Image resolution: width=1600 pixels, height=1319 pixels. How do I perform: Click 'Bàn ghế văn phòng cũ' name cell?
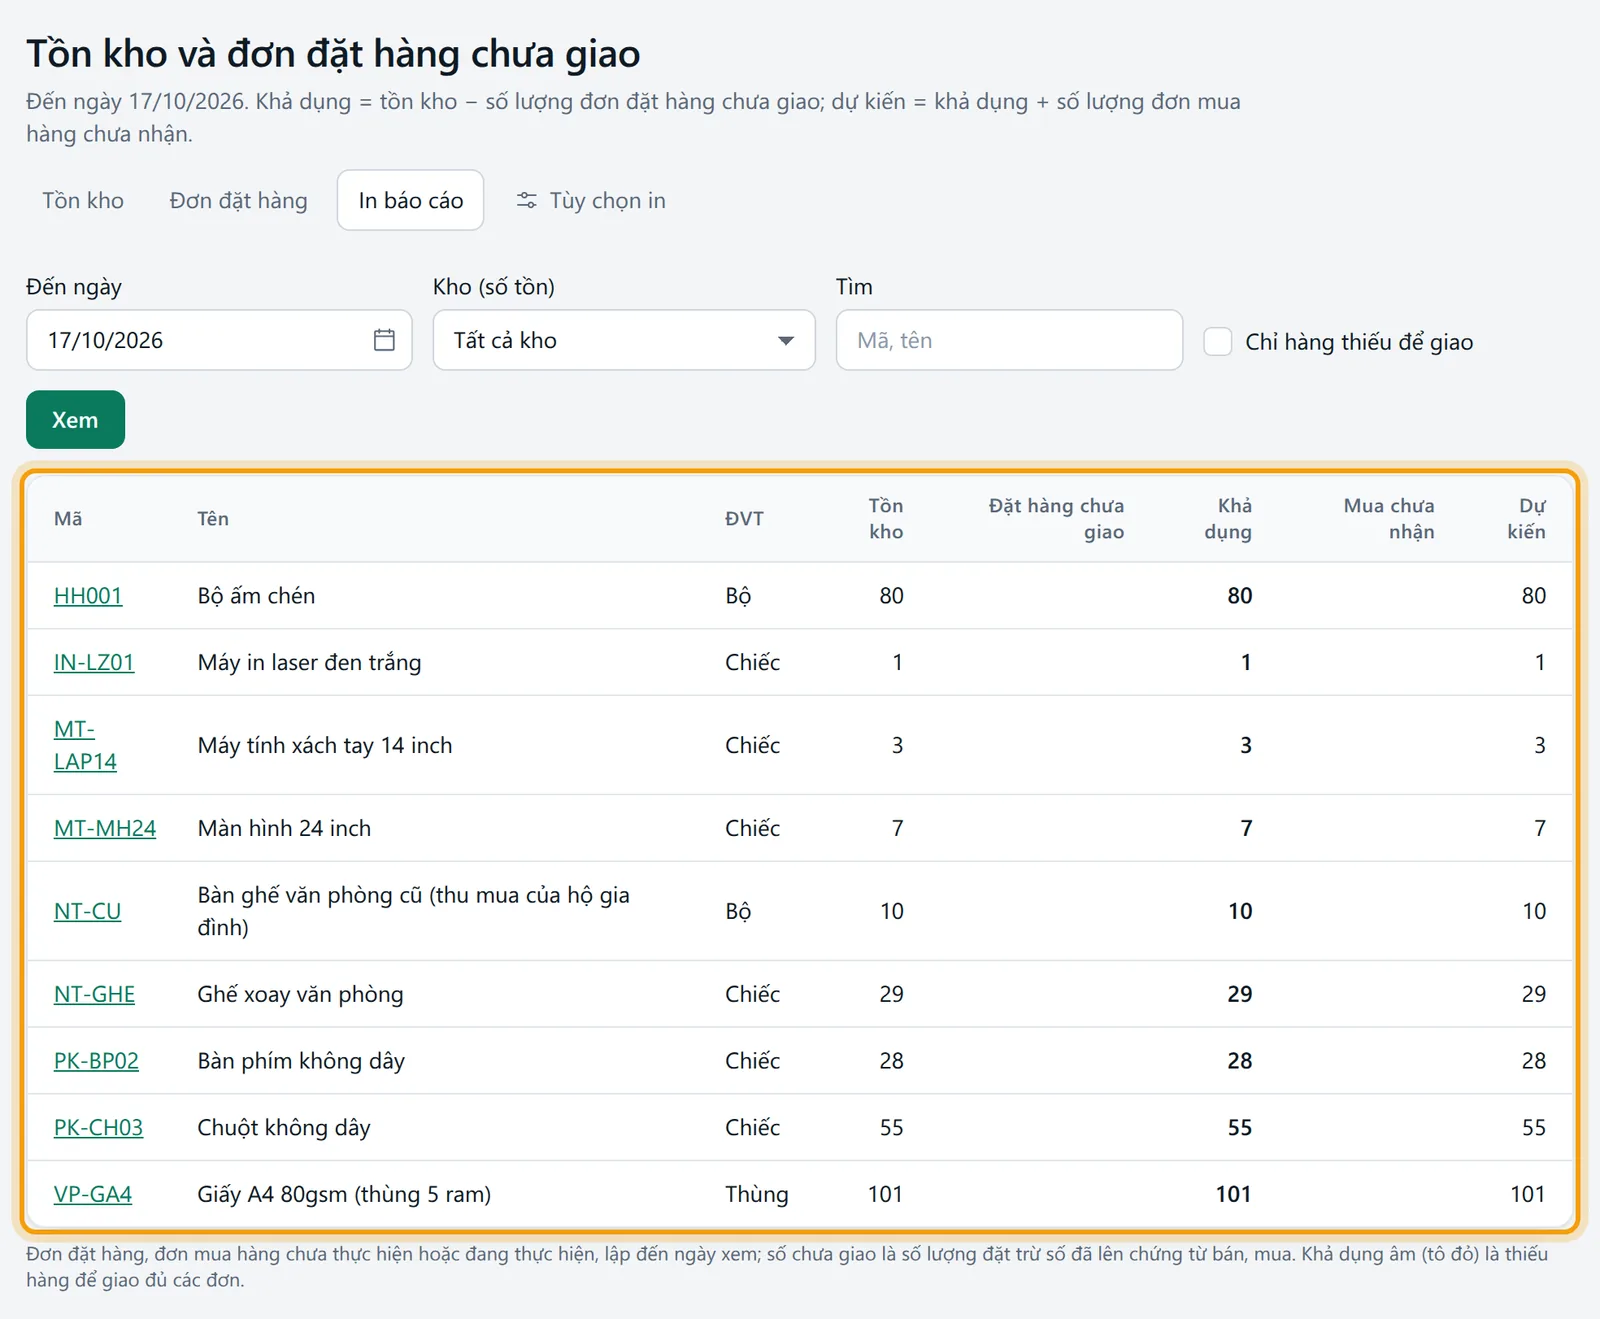(413, 911)
